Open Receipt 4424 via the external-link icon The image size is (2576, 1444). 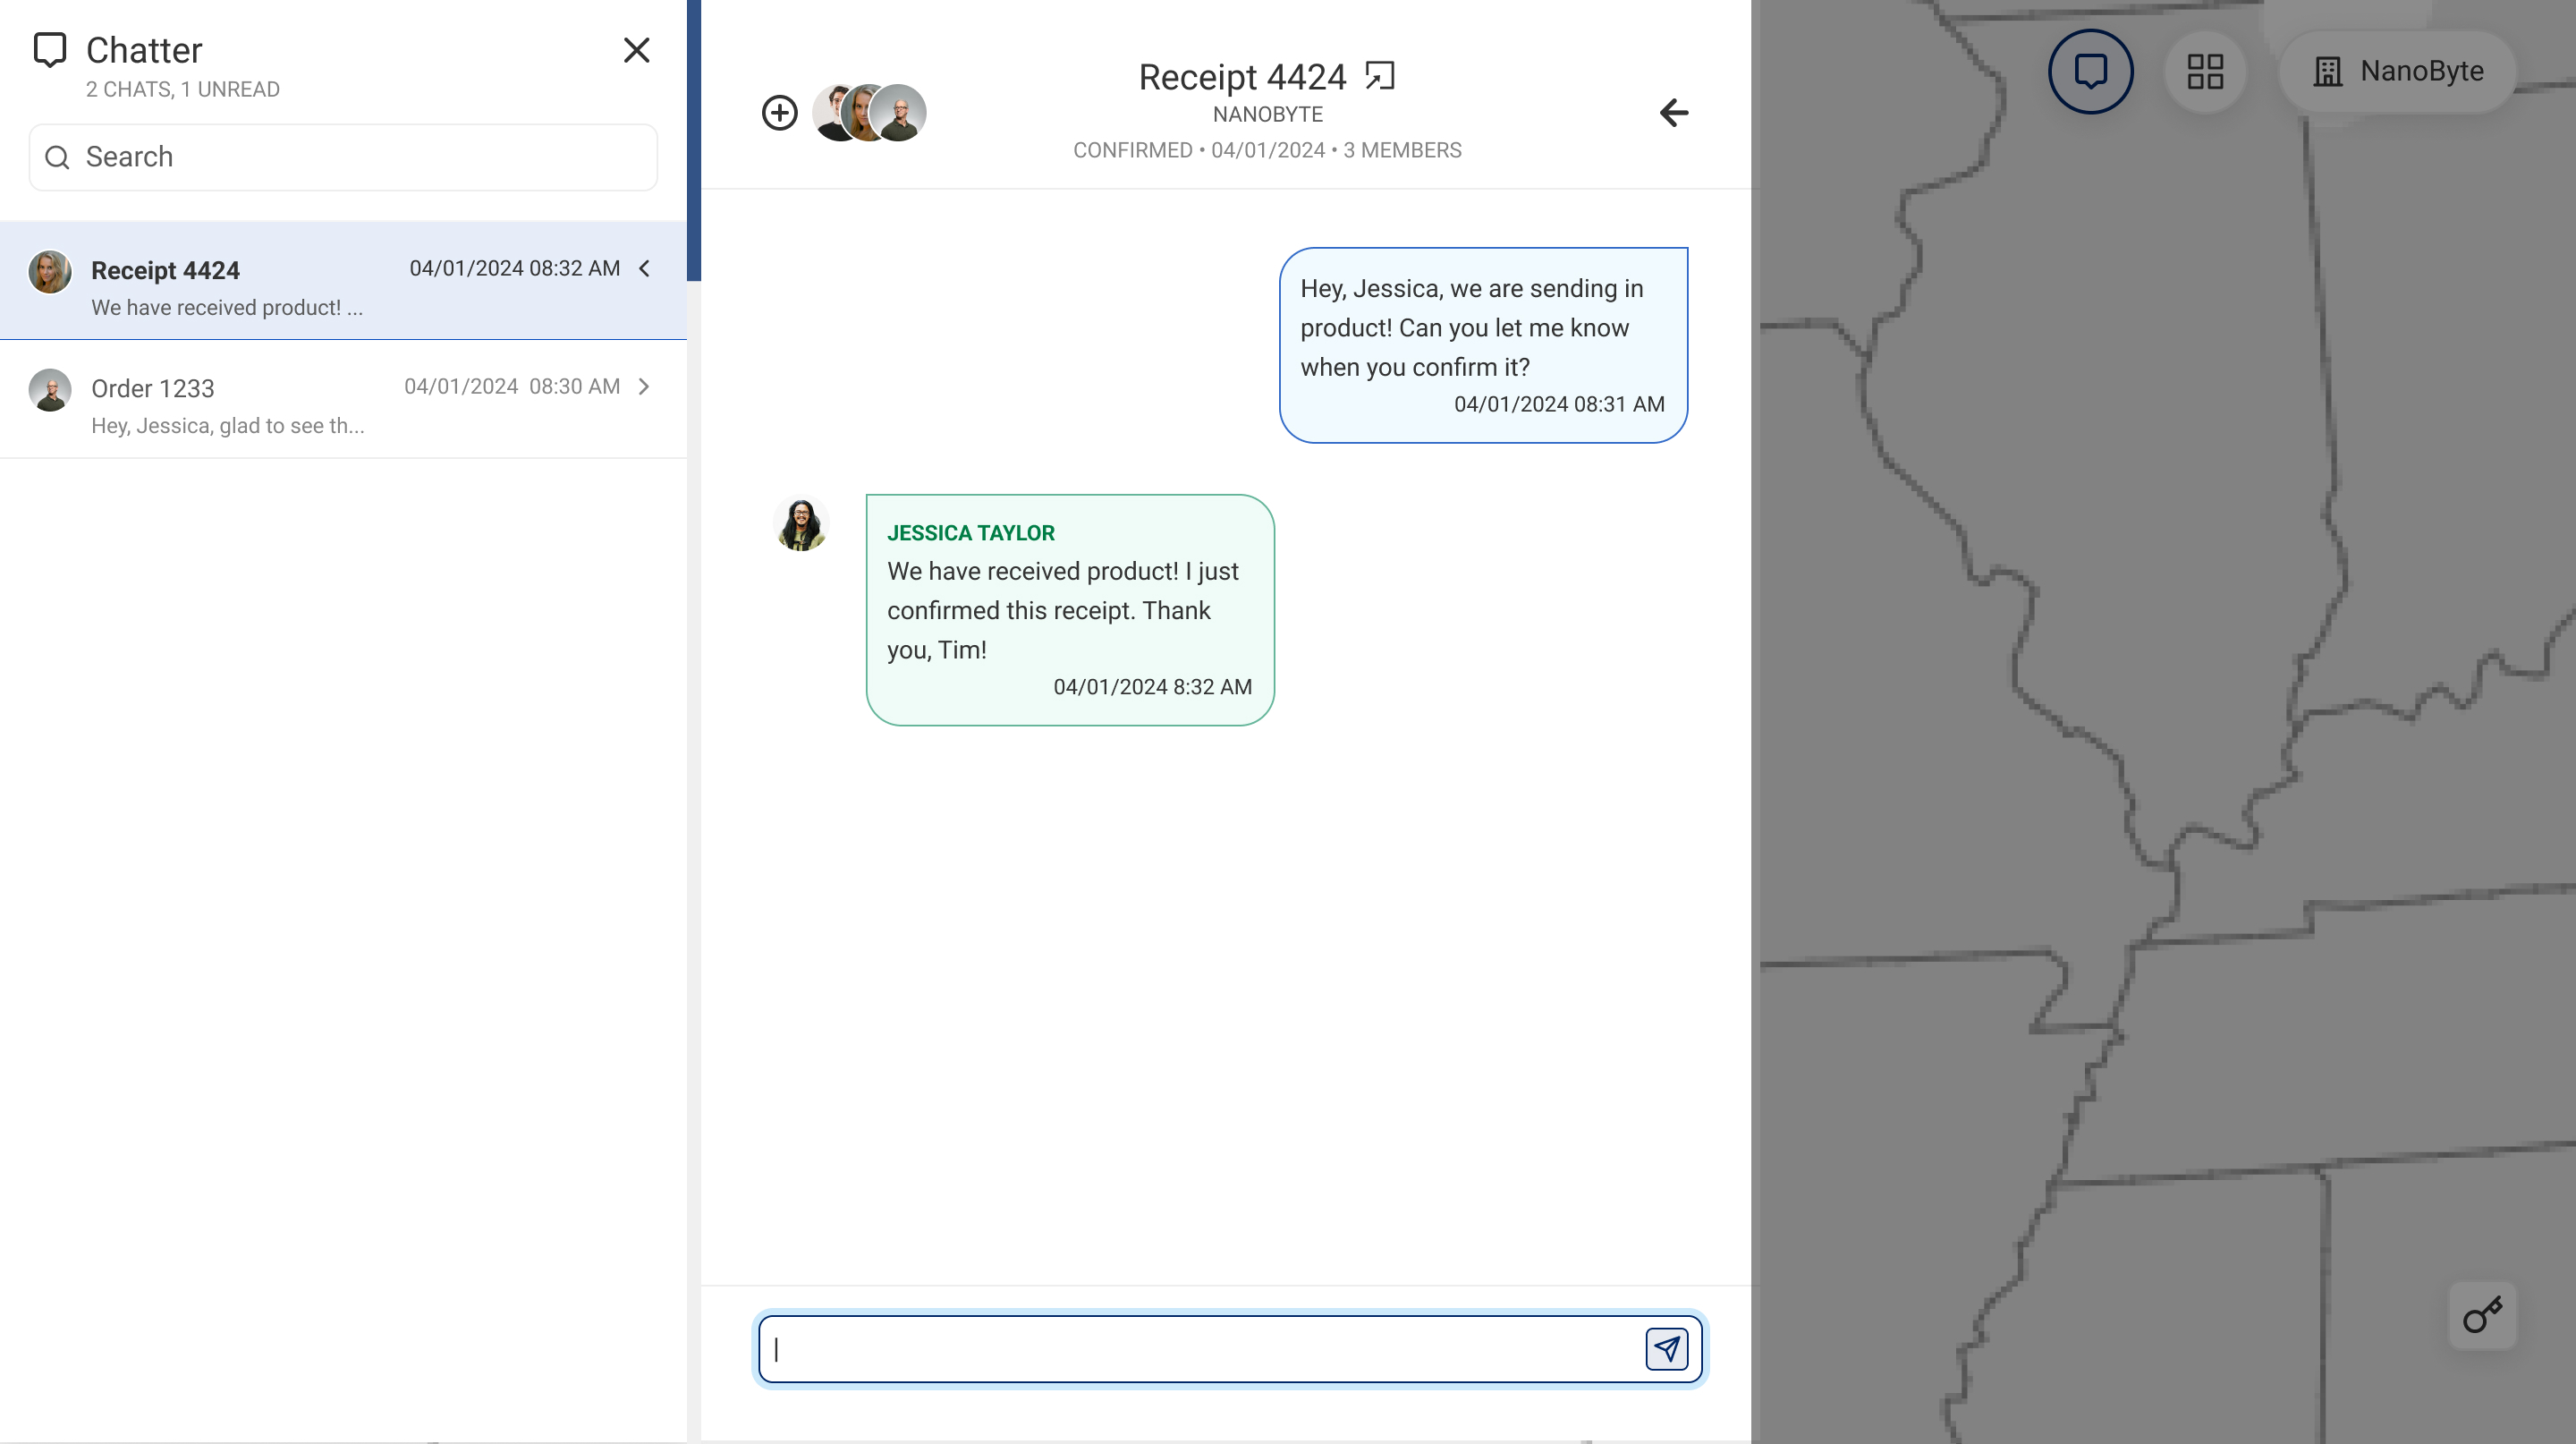pos(1380,76)
